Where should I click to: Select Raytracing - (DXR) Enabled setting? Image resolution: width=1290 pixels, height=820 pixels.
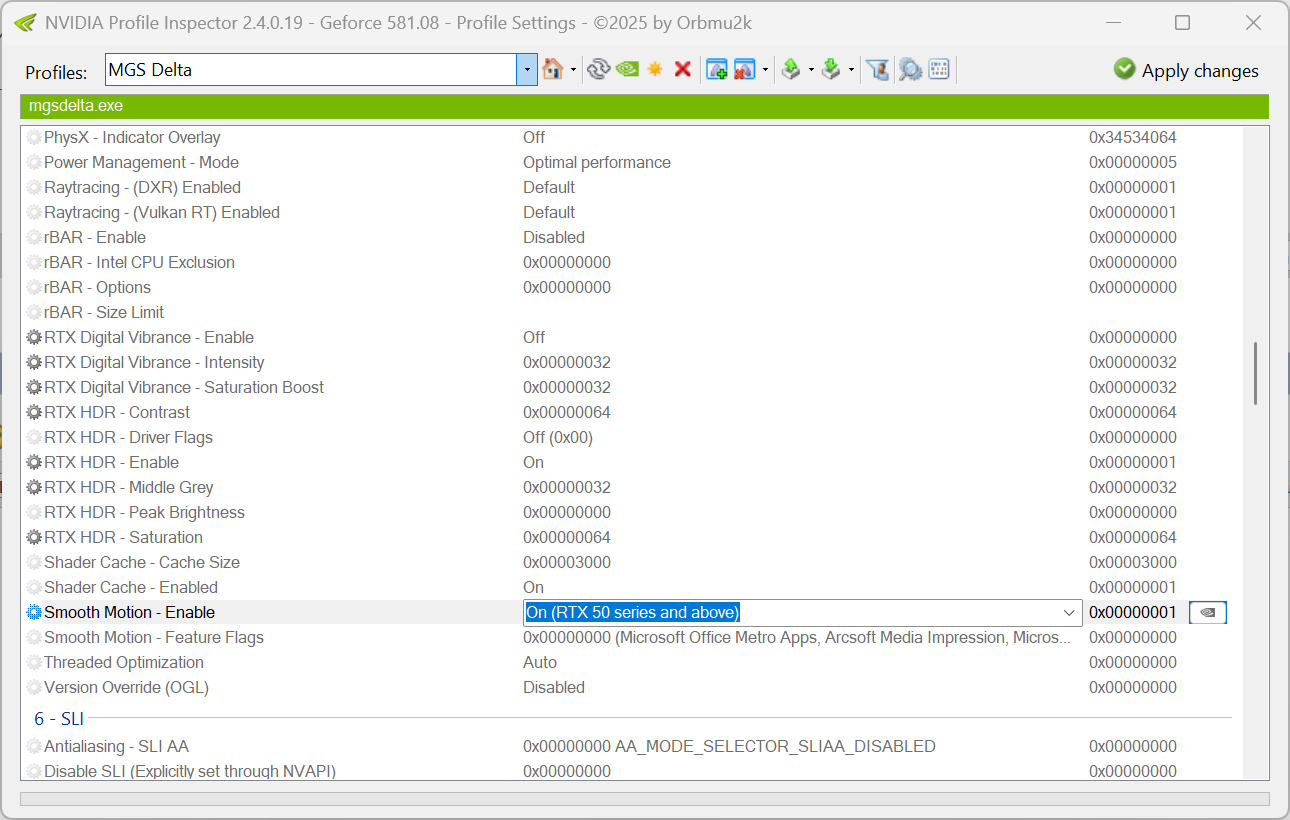(x=630, y=187)
